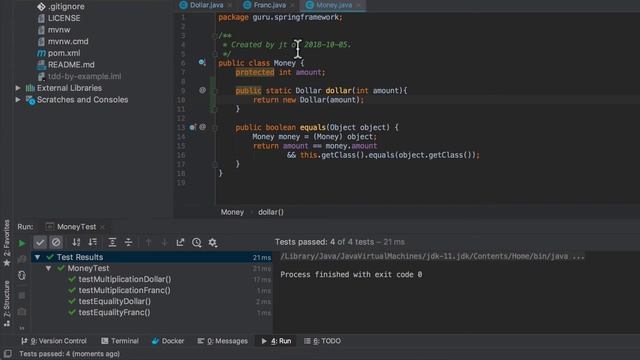Toggle the Run tool window button
The width and height of the screenshot is (640, 360).
point(276,341)
